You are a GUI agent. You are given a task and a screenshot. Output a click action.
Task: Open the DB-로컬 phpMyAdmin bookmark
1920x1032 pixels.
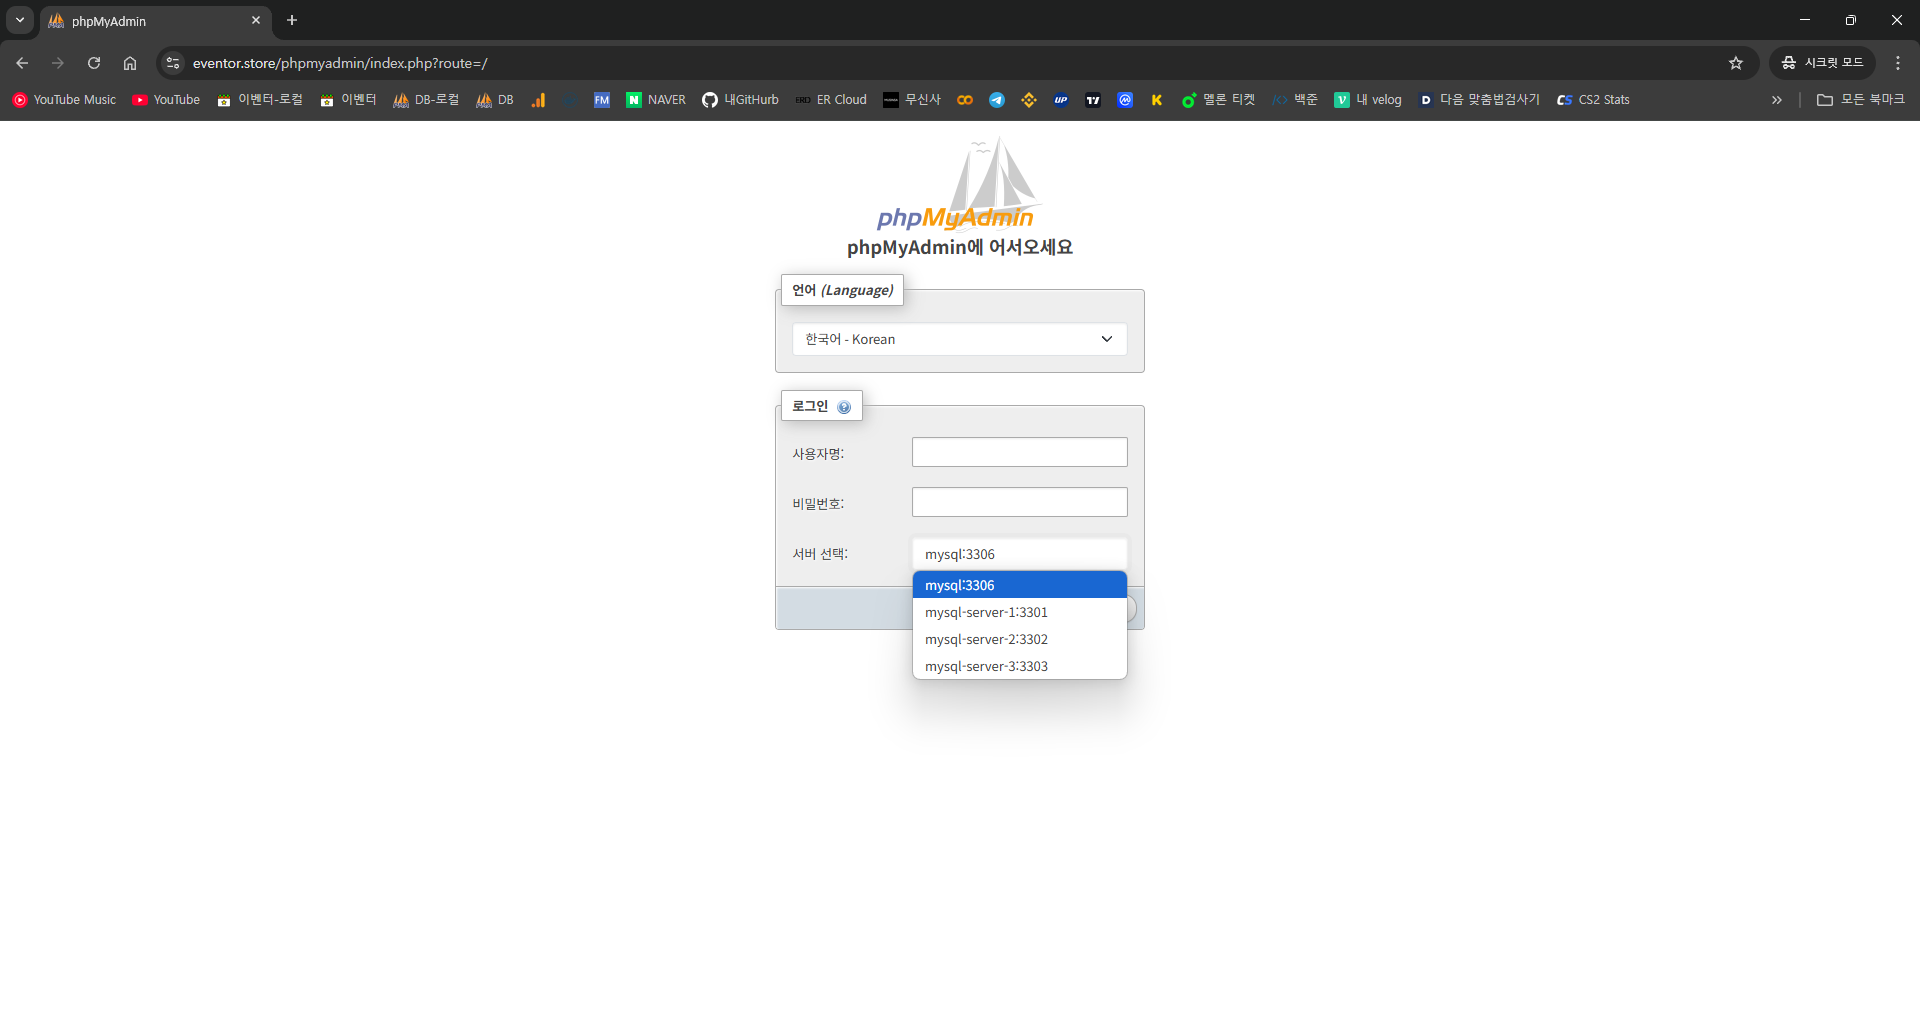tap(426, 100)
